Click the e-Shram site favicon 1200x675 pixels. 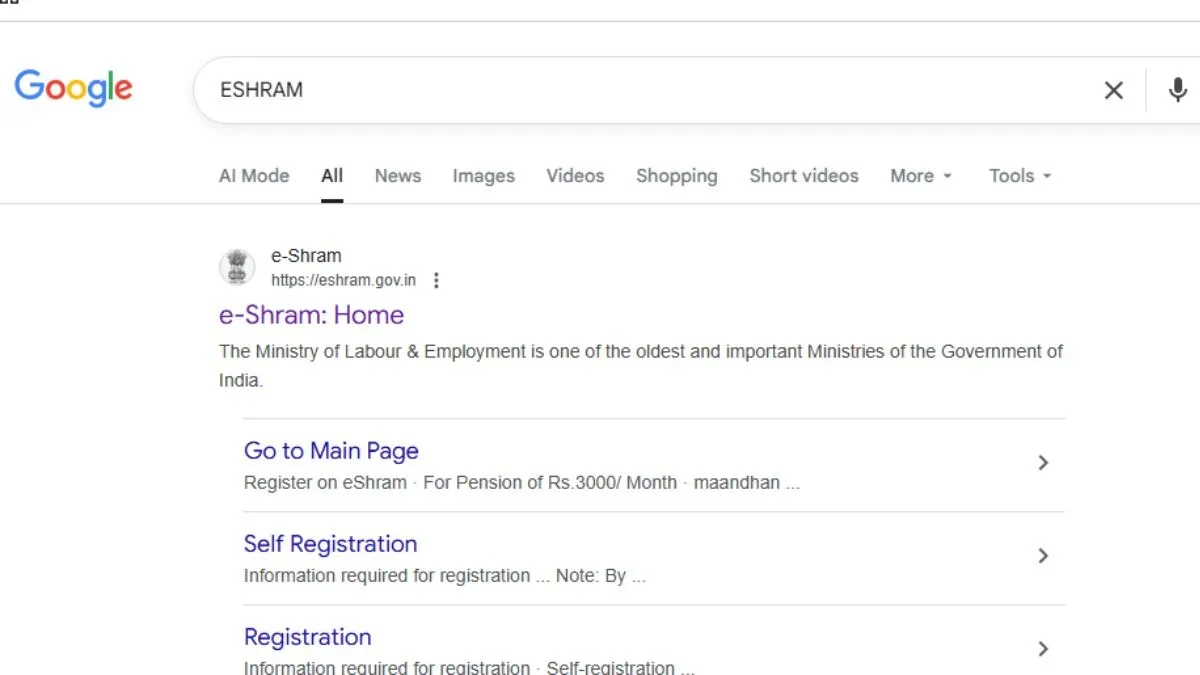coord(237,267)
